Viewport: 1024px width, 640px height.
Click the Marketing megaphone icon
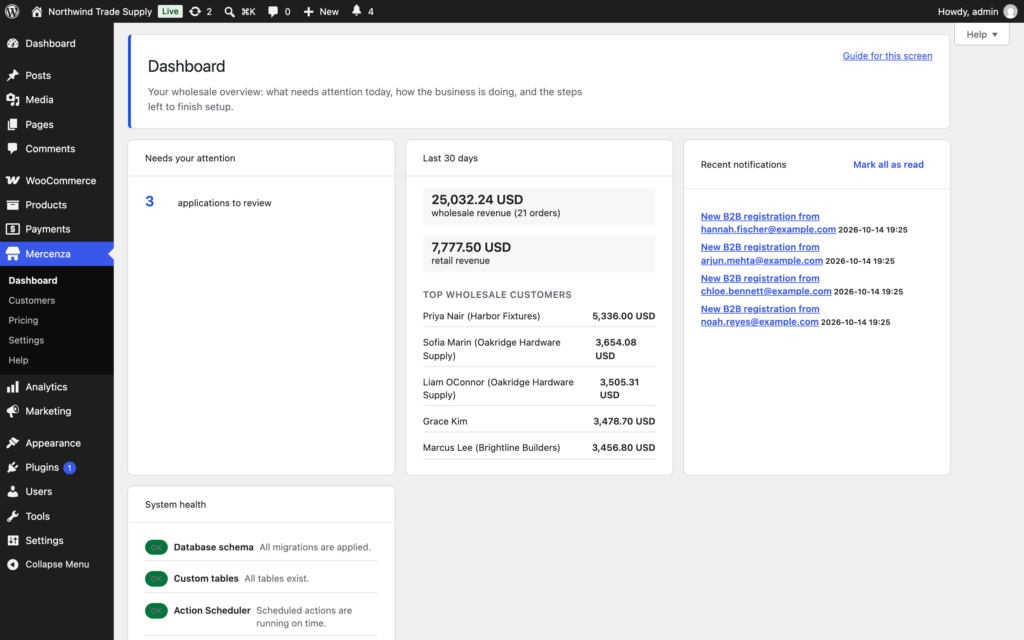point(12,411)
